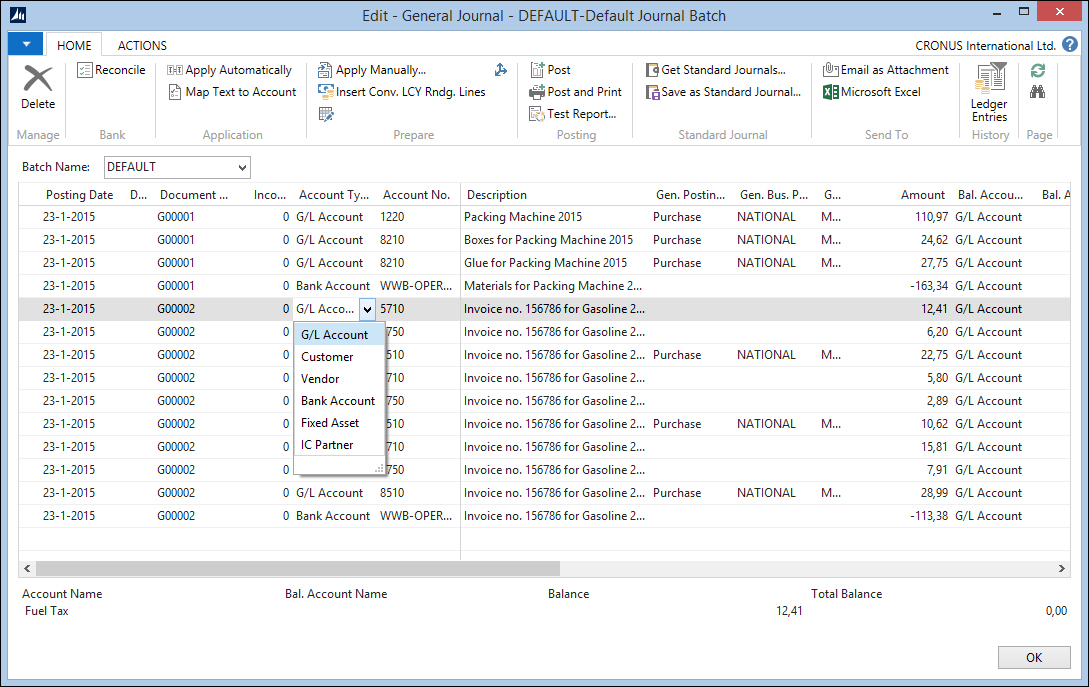The height and width of the screenshot is (687, 1089).
Task: Open the Account Type dropdown in the grid
Action: (367, 308)
